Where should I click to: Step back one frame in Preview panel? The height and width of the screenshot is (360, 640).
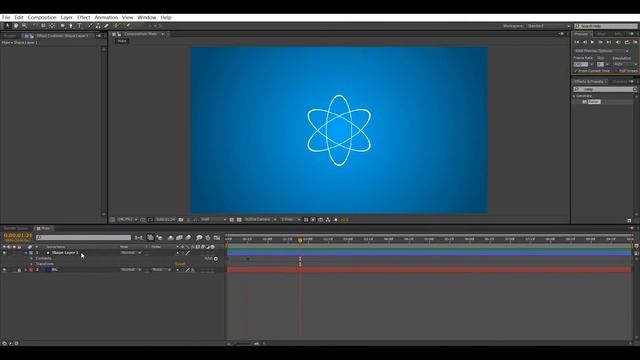pyautogui.click(x=585, y=42)
